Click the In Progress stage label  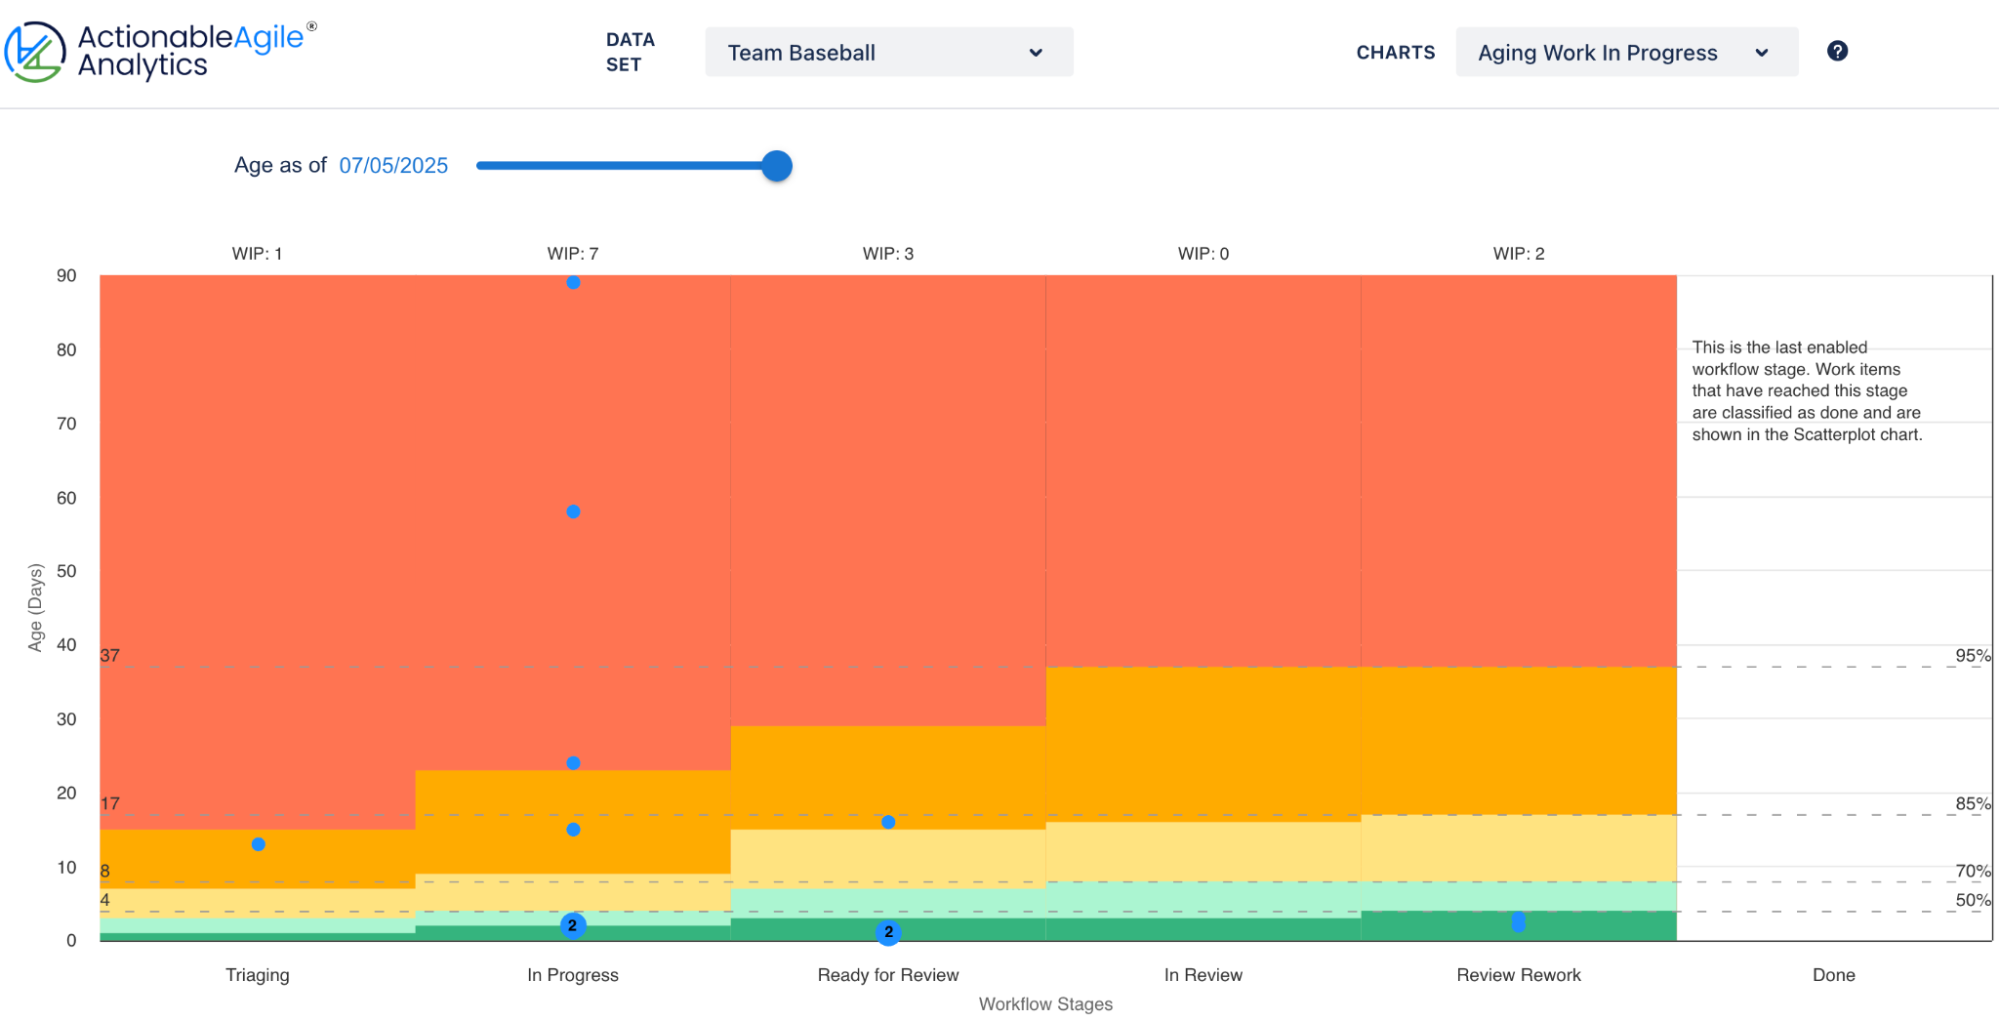pos(572,975)
